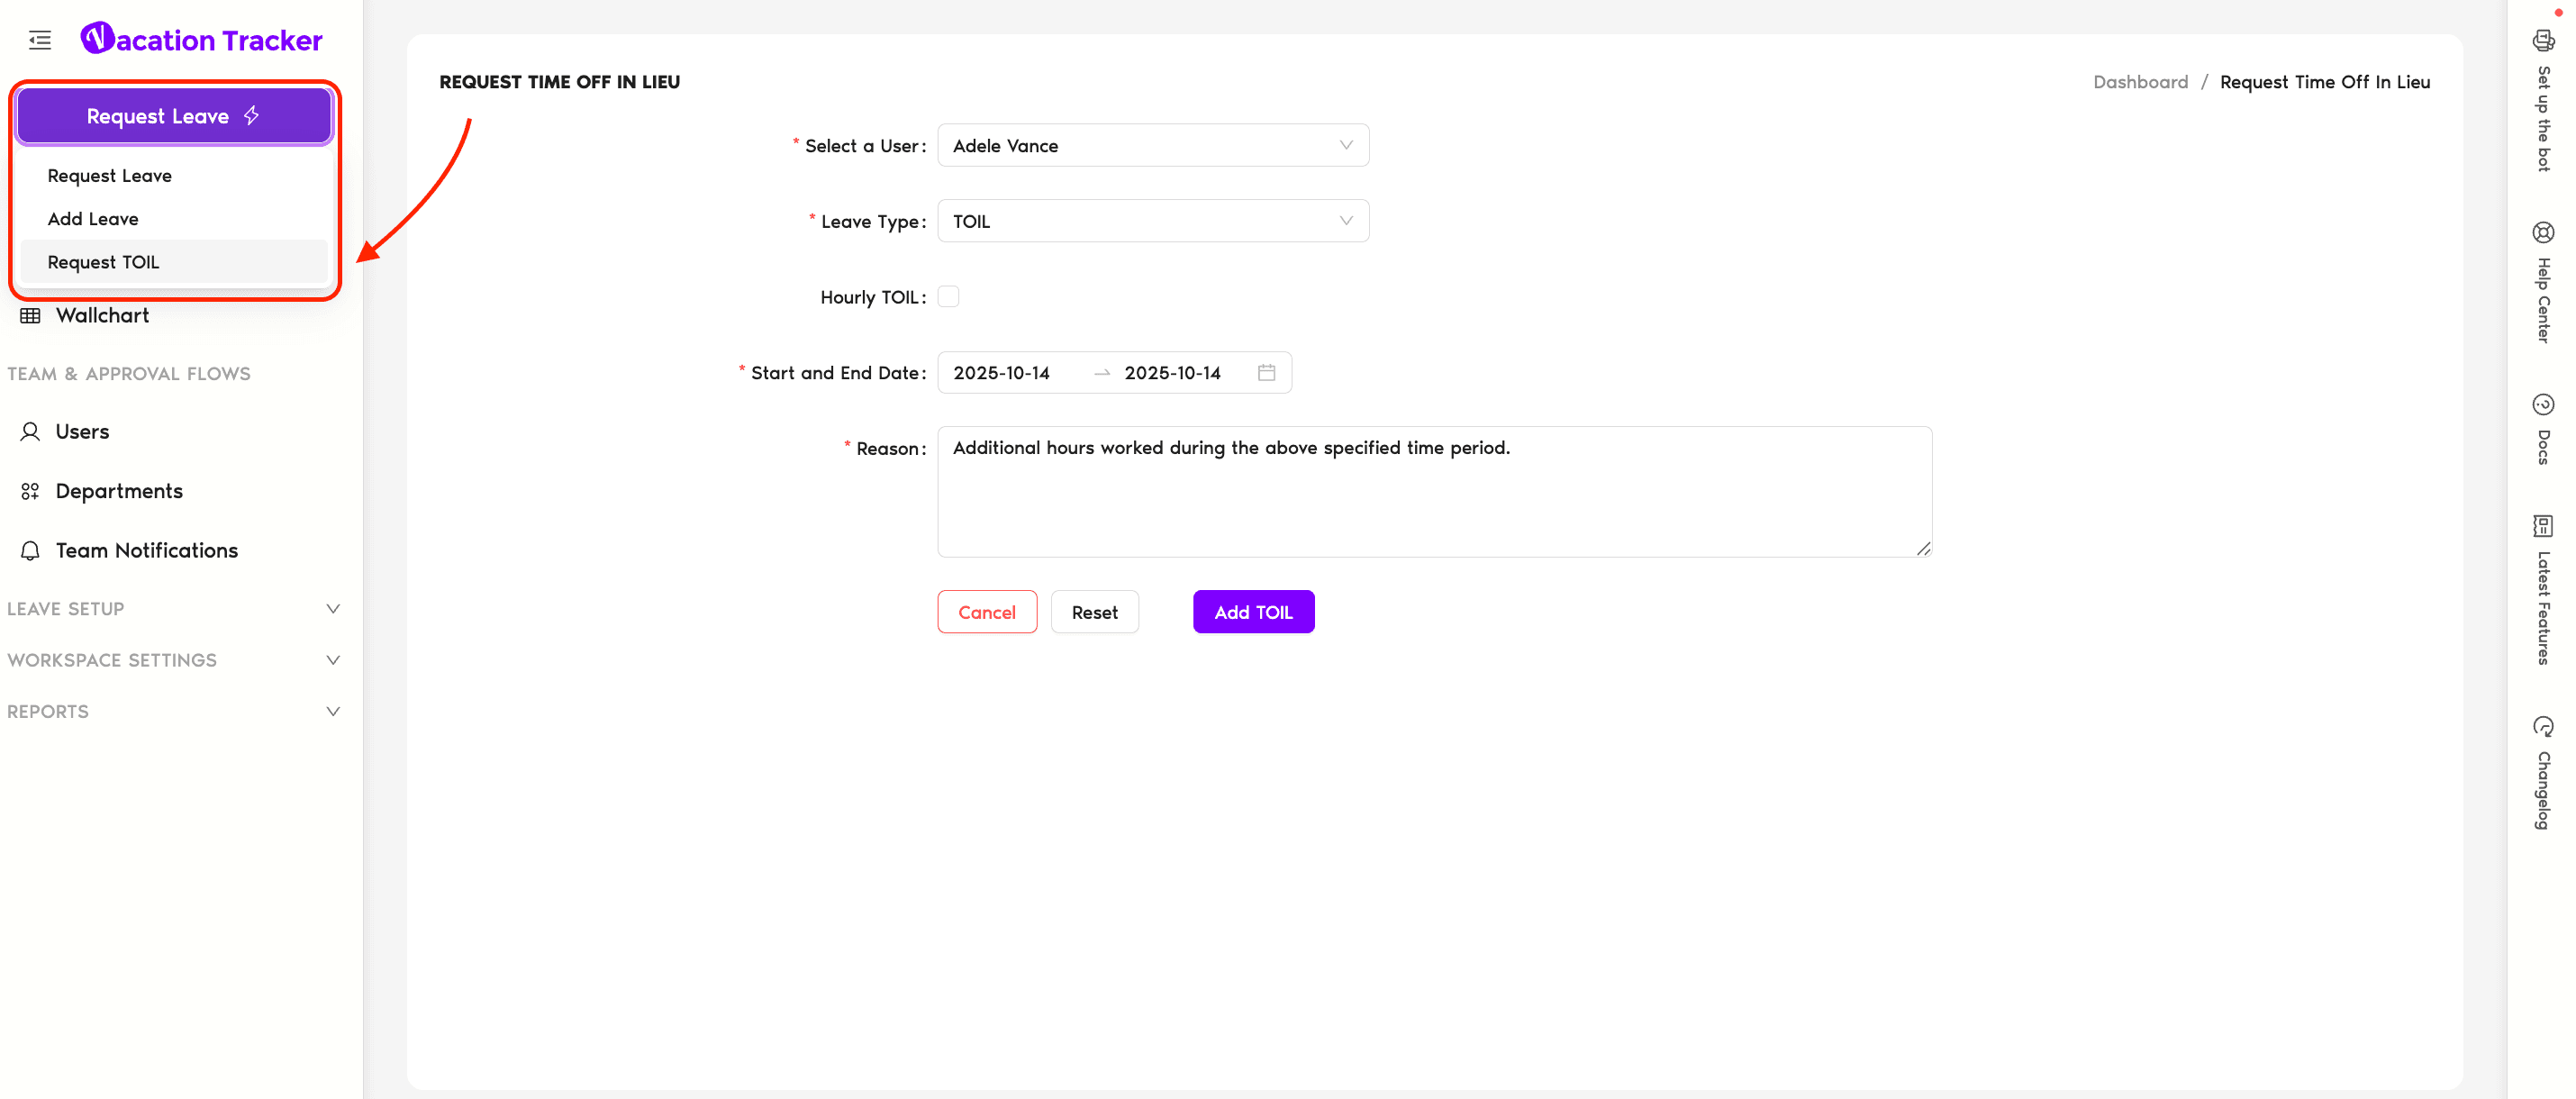The image size is (2576, 1099).
Task: Open the Latest Features icon
Action: 2543,526
